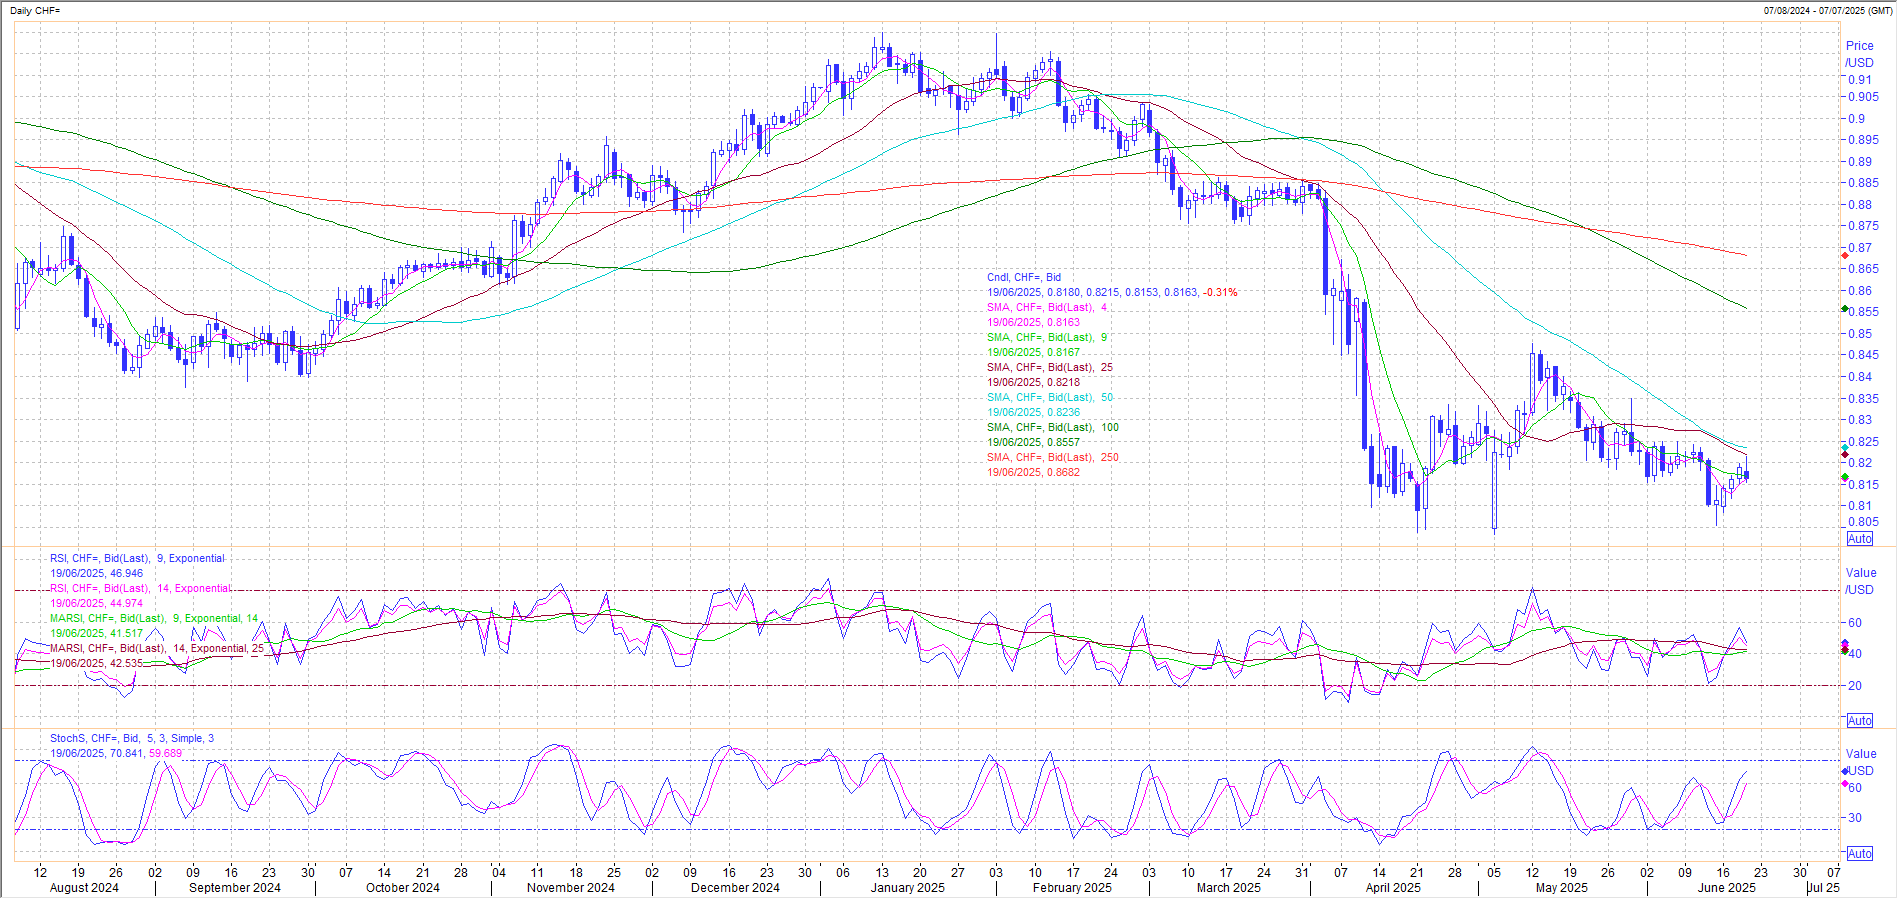Click the dark green SMA 100 axis marker
Screen dimensions: 1898x899
[1844, 309]
